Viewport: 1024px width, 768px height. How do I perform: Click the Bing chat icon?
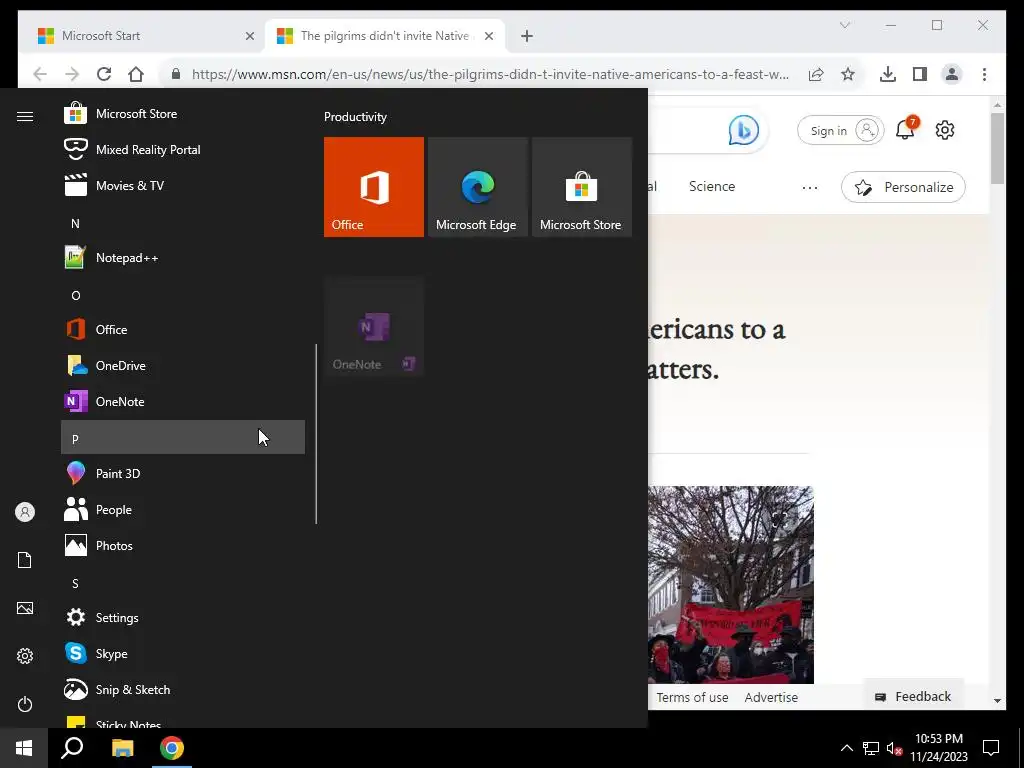point(743,131)
